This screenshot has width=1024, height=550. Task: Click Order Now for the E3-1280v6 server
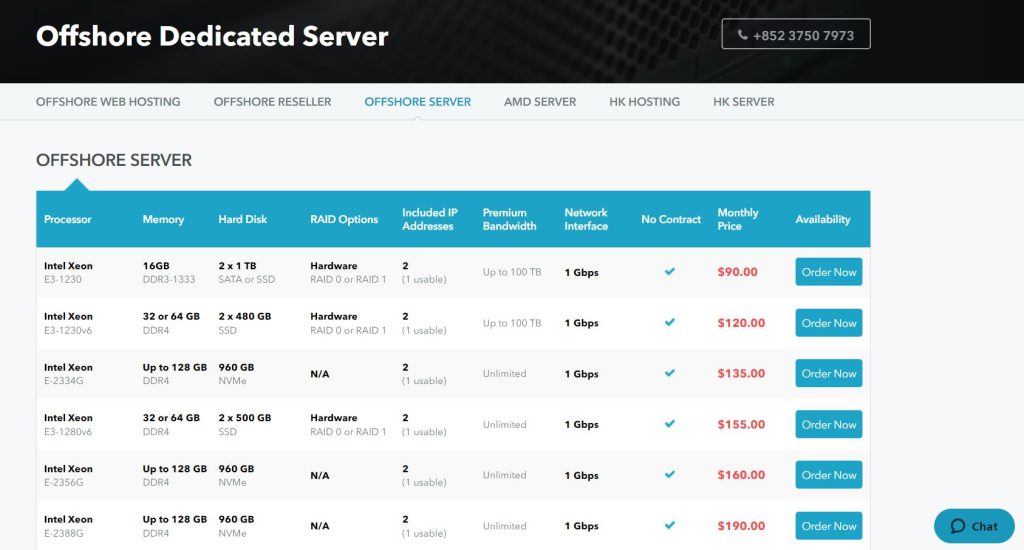828,425
